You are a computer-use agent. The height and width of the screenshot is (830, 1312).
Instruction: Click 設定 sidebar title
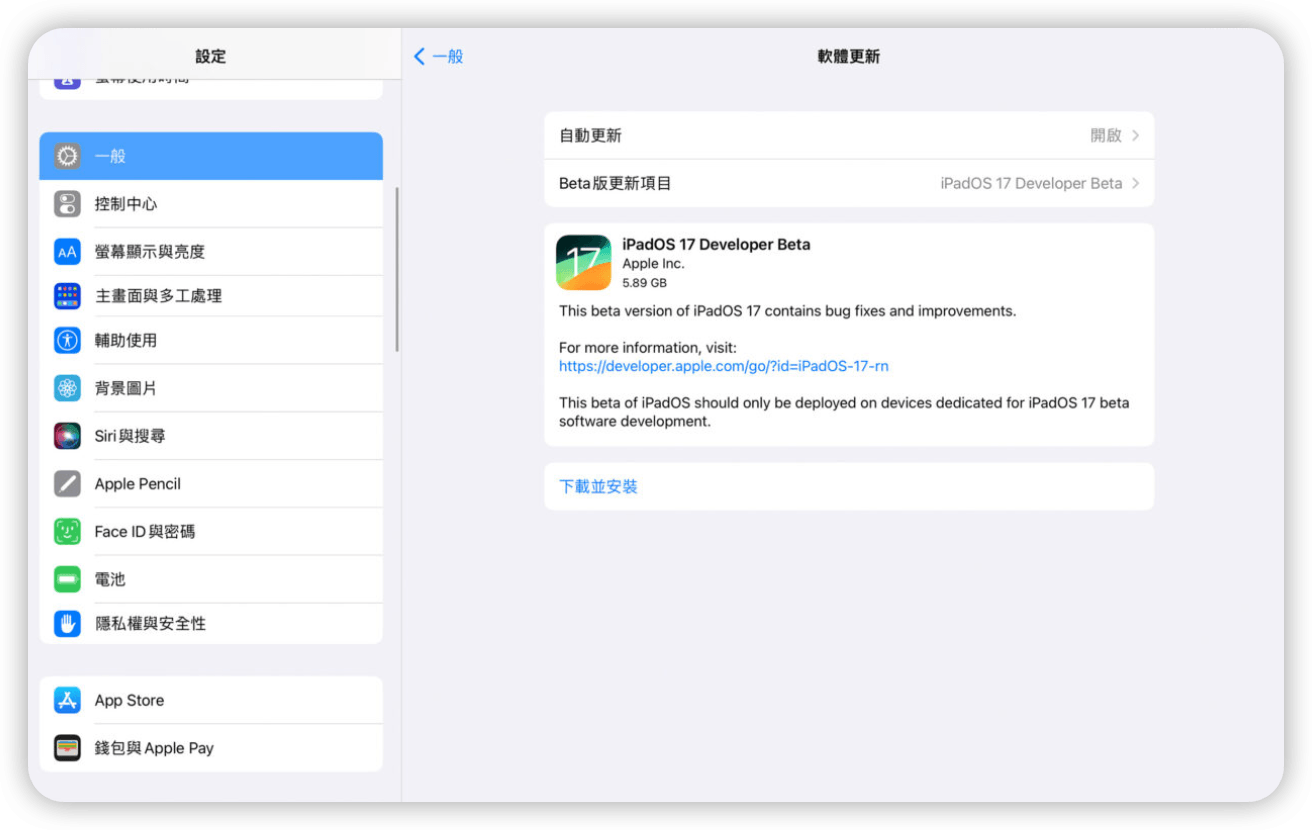[x=211, y=57]
